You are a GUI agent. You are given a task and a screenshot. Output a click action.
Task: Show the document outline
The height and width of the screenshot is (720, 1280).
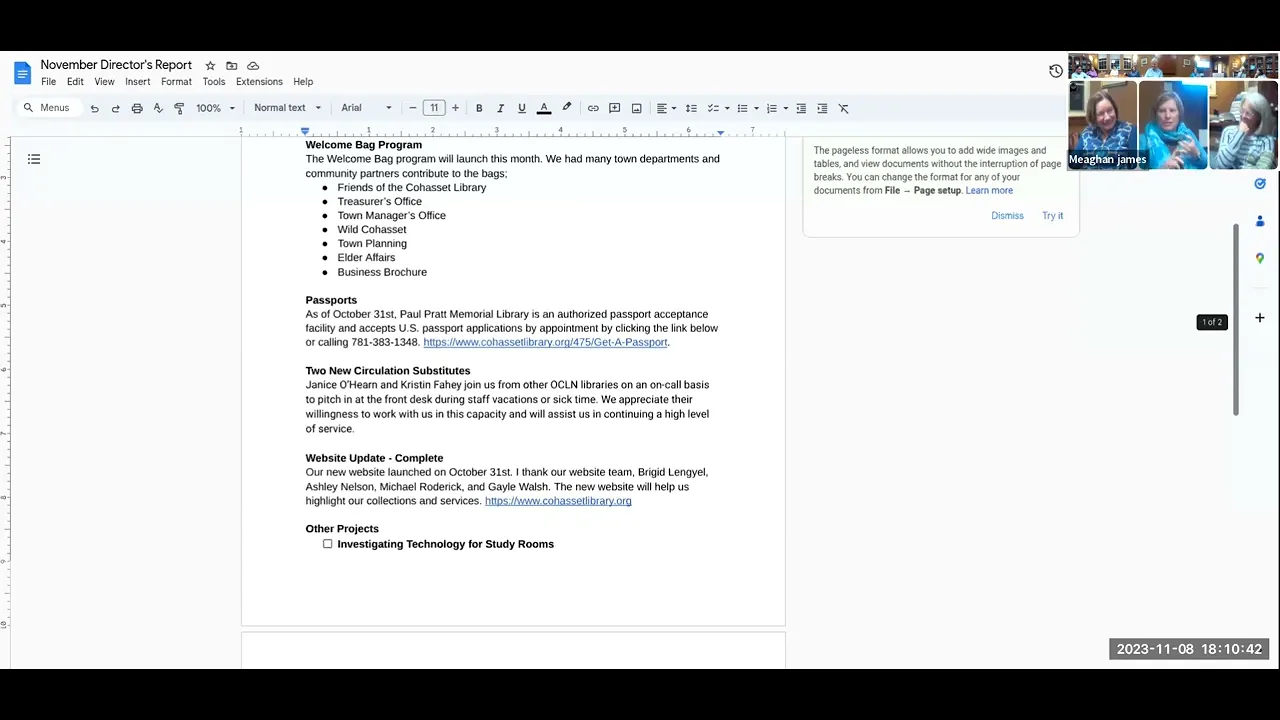(x=34, y=159)
